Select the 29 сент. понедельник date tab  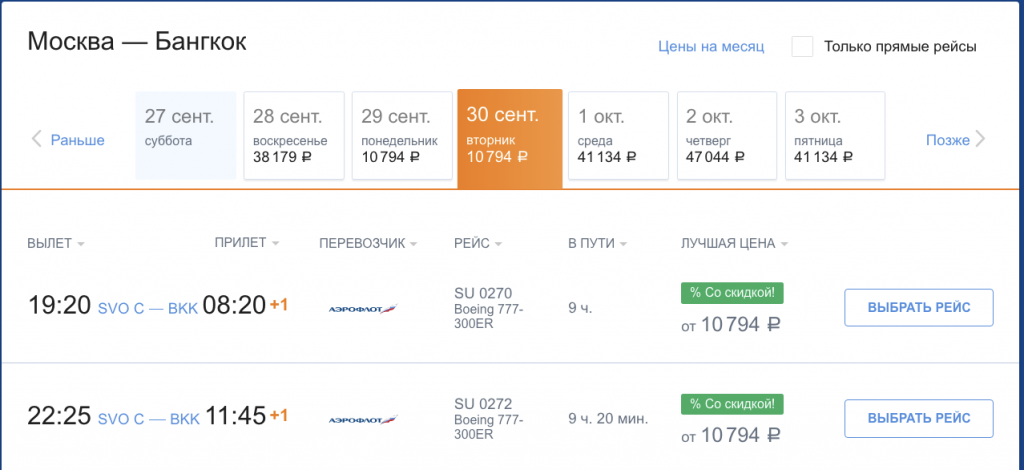point(402,135)
